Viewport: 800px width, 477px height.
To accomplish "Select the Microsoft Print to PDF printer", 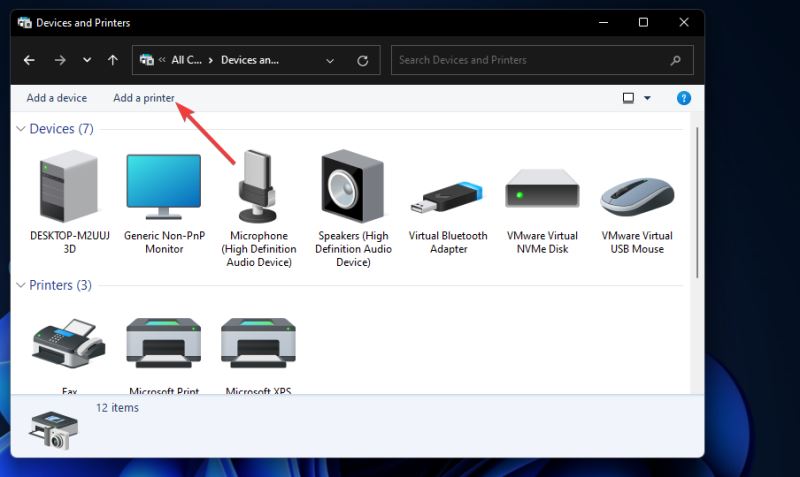I will click(163, 345).
